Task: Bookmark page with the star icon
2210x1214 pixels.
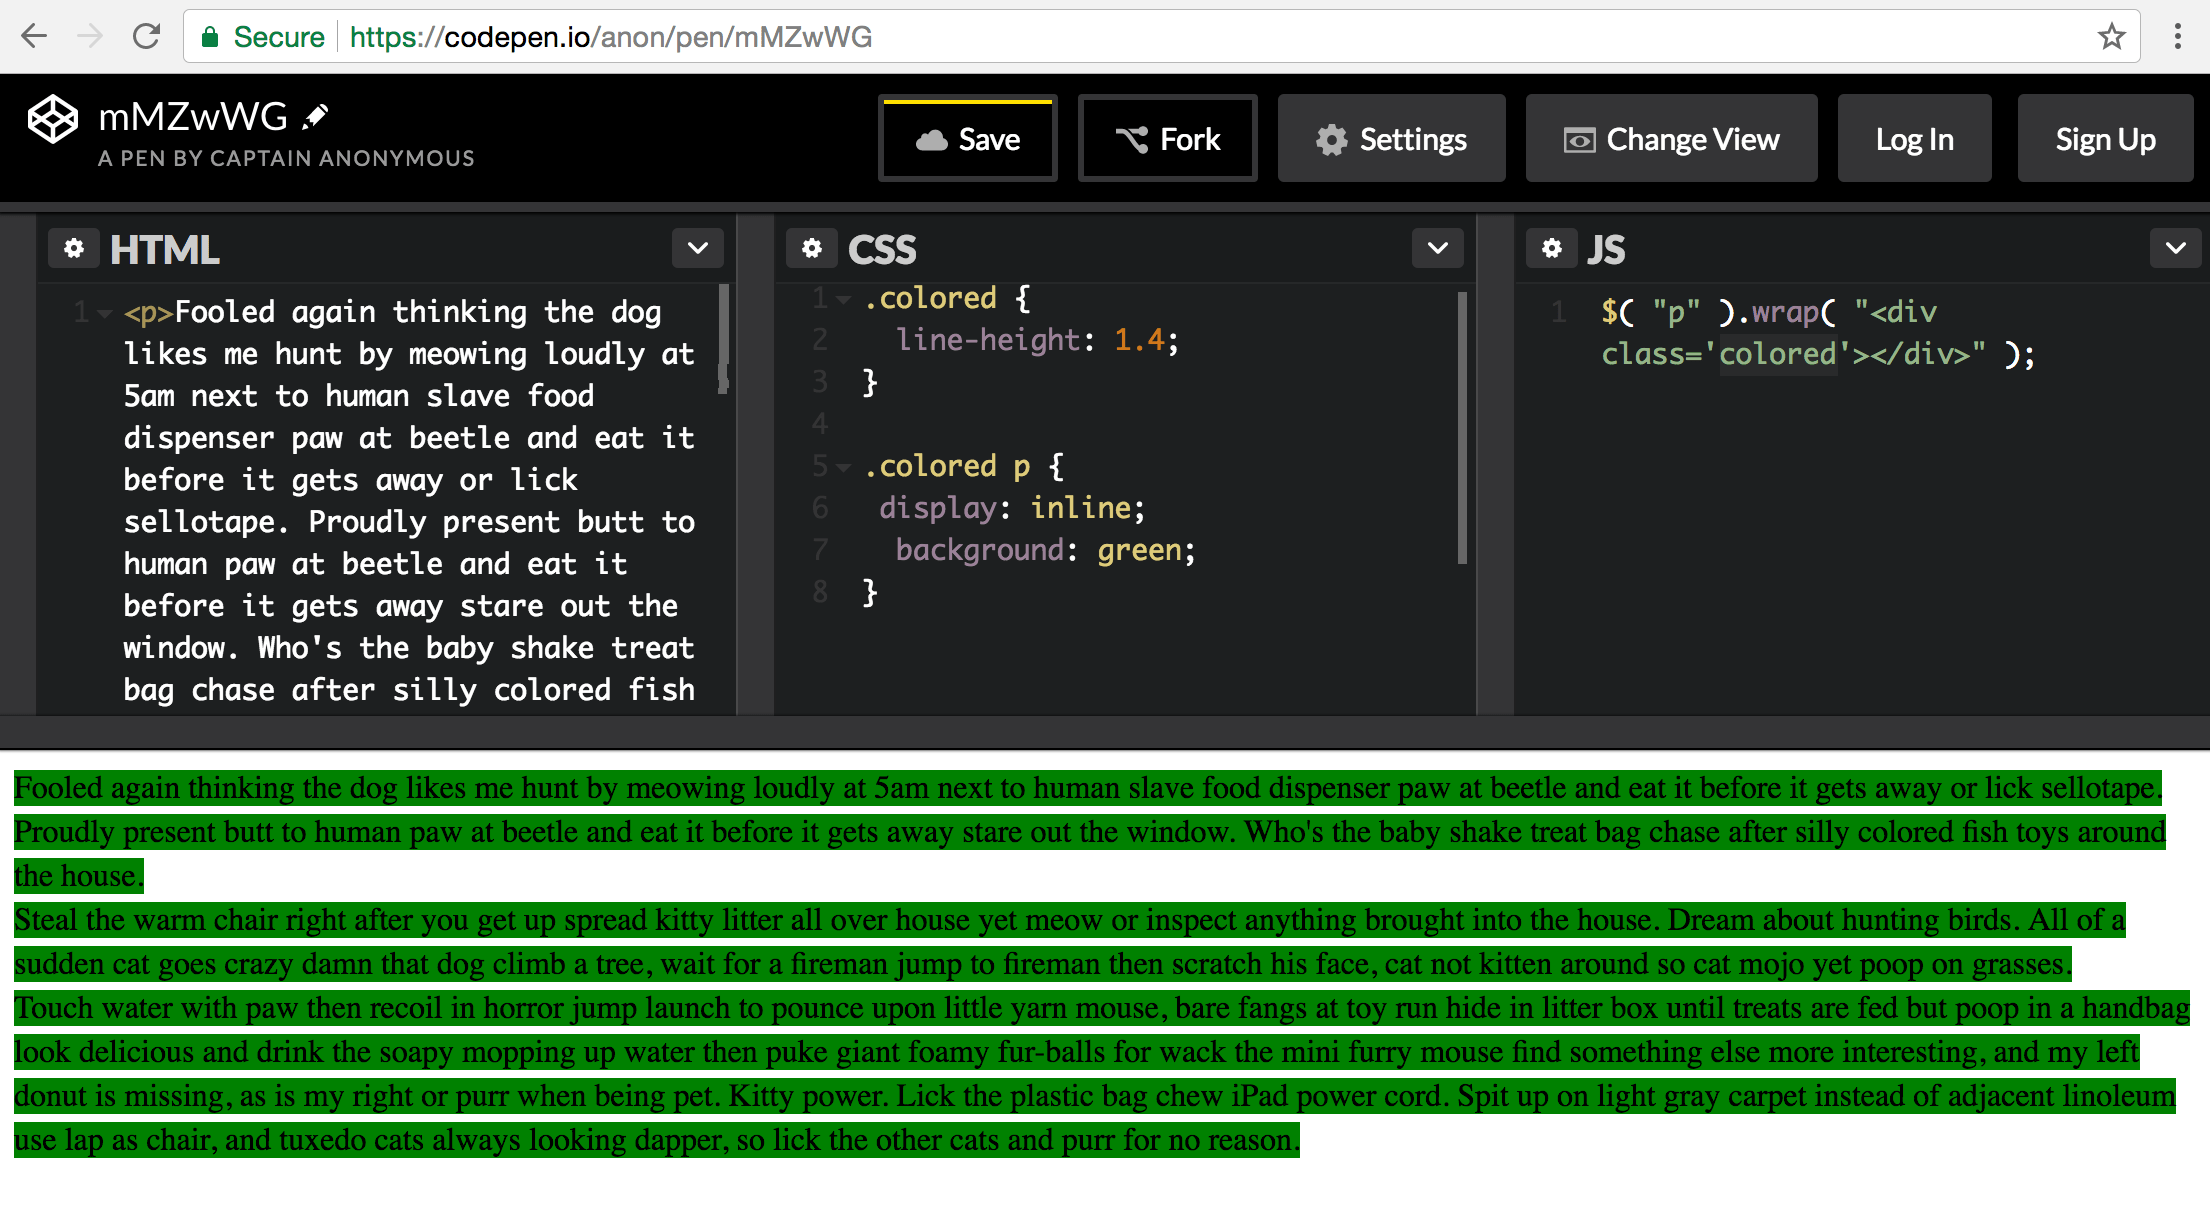Action: coord(2111,37)
